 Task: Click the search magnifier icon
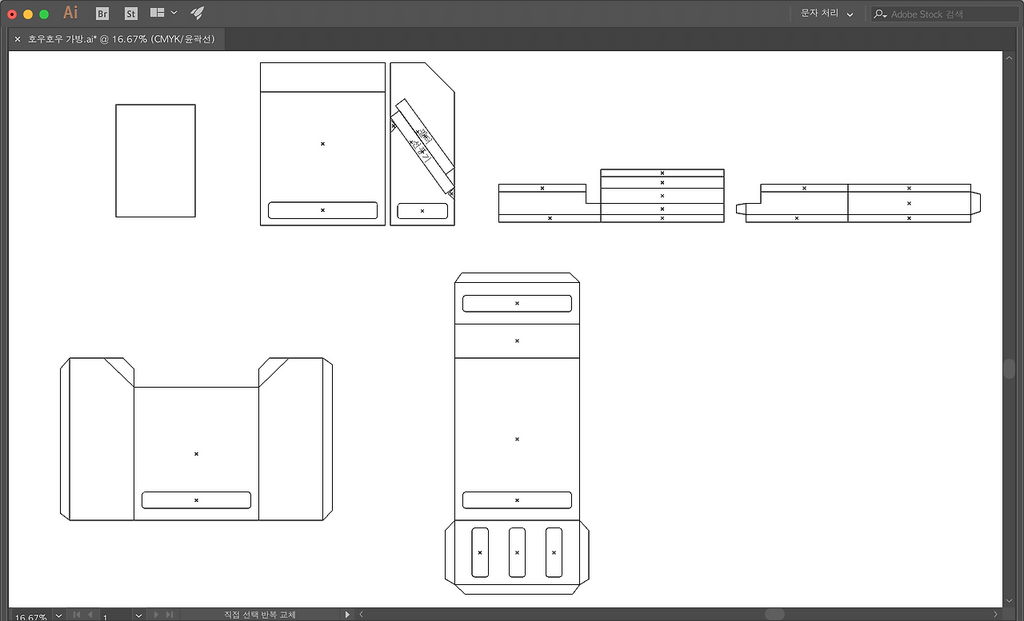880,14
